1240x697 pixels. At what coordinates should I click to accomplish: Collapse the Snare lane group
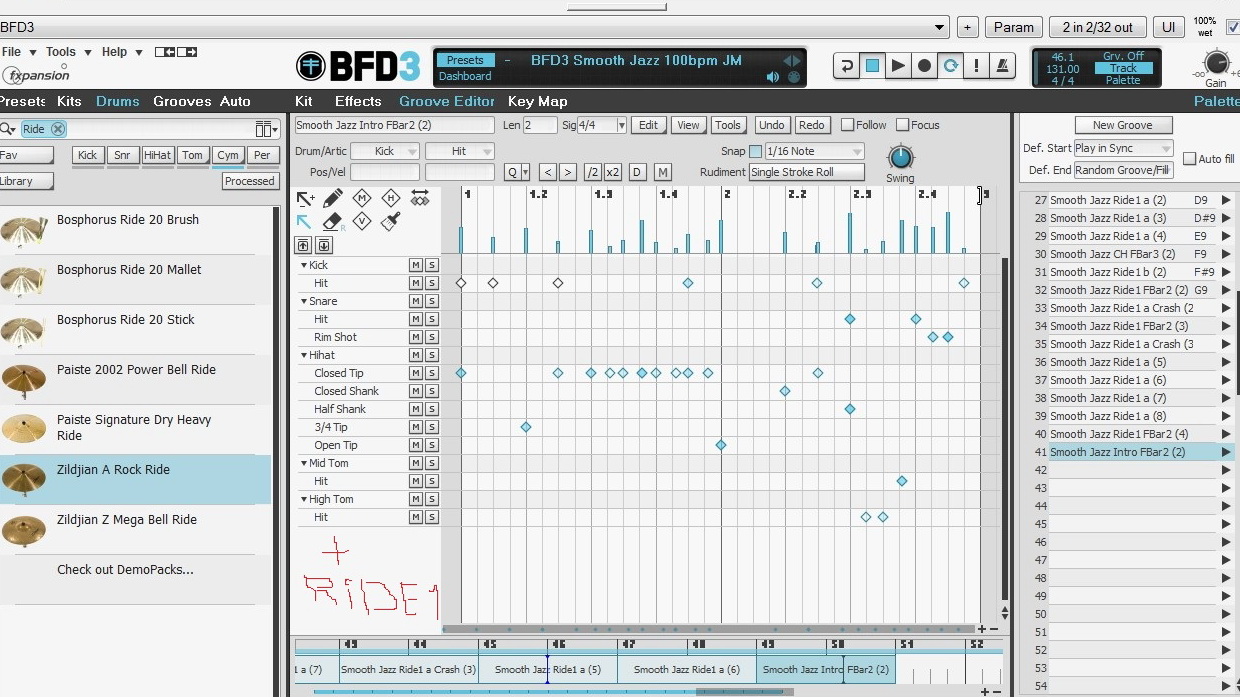tap(304, 301)
